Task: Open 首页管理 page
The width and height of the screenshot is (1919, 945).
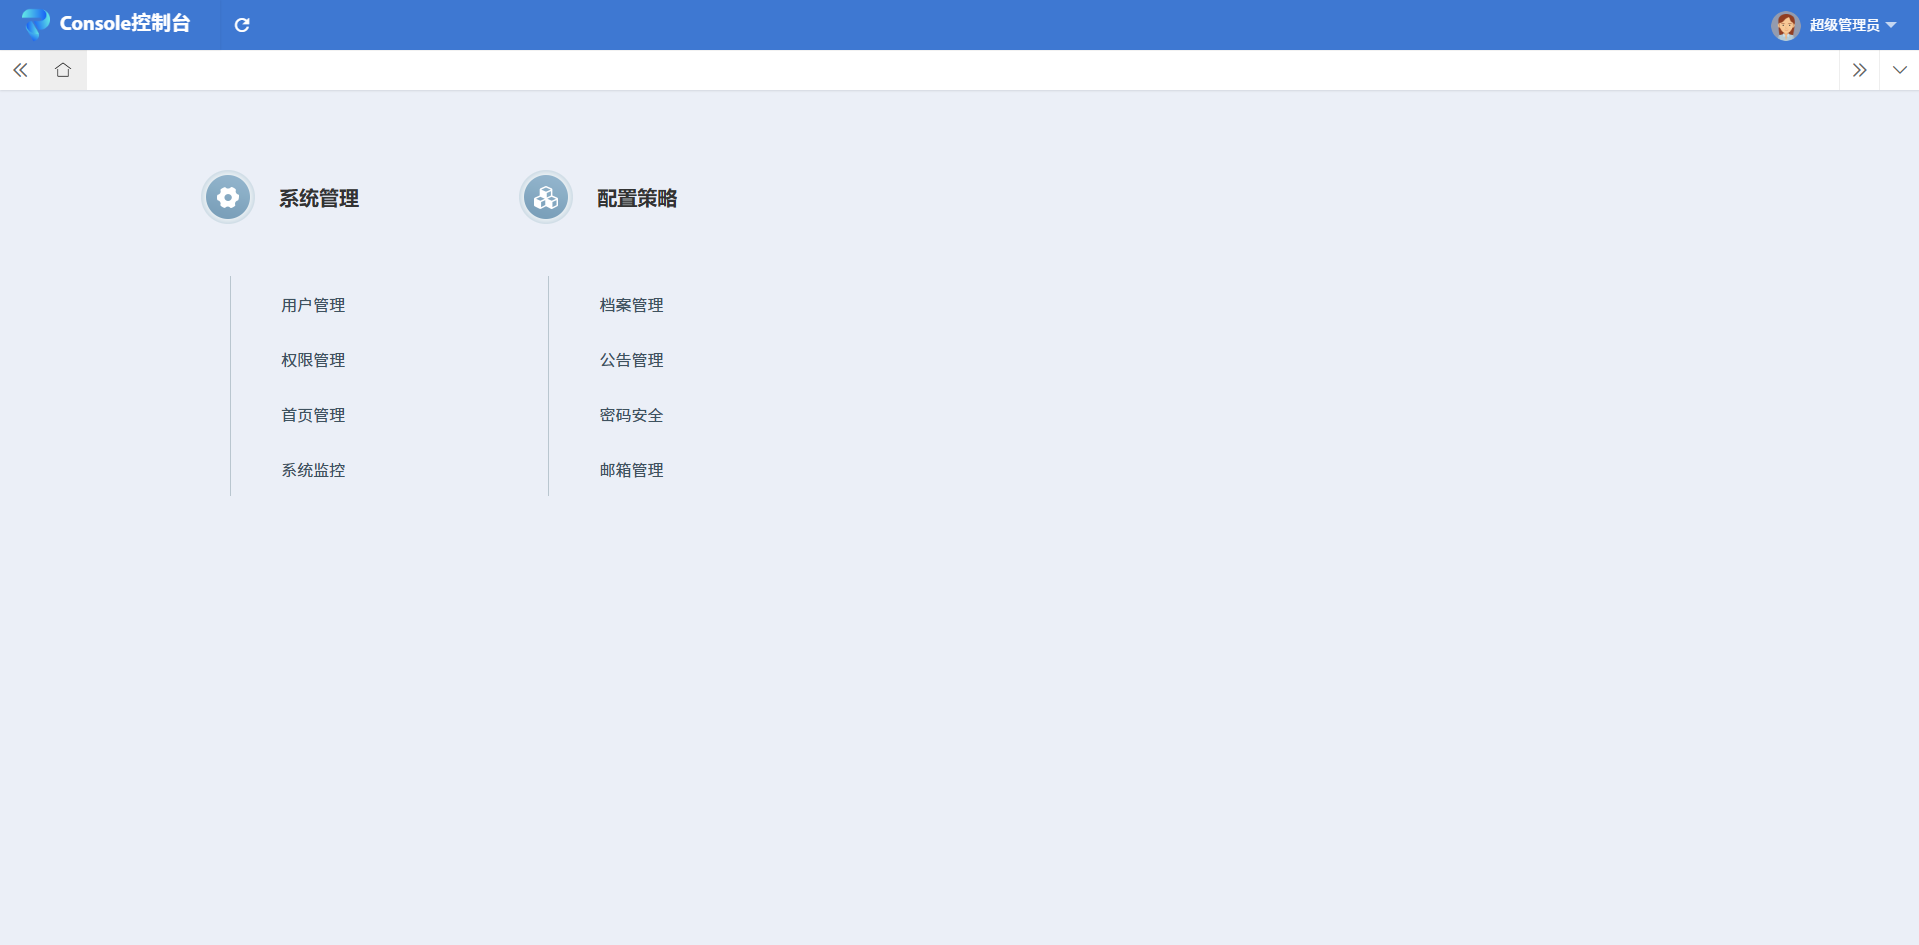Action: (x=313, y=415)
